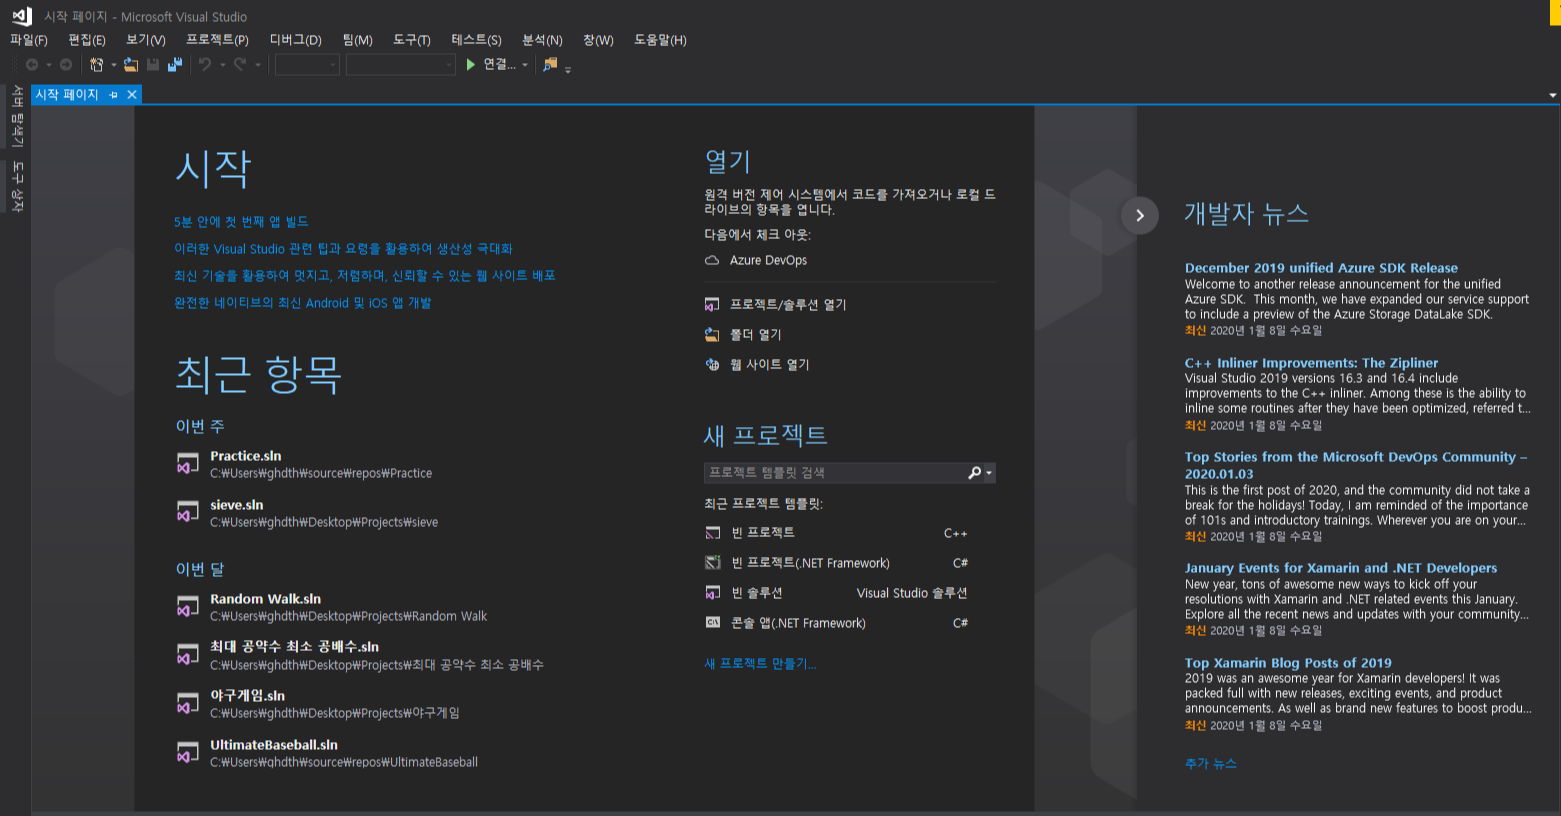This screenshot has width=1561, height=816.
Task: Click the navigate backward arrow icon
Action: click(x=32, y=65)
